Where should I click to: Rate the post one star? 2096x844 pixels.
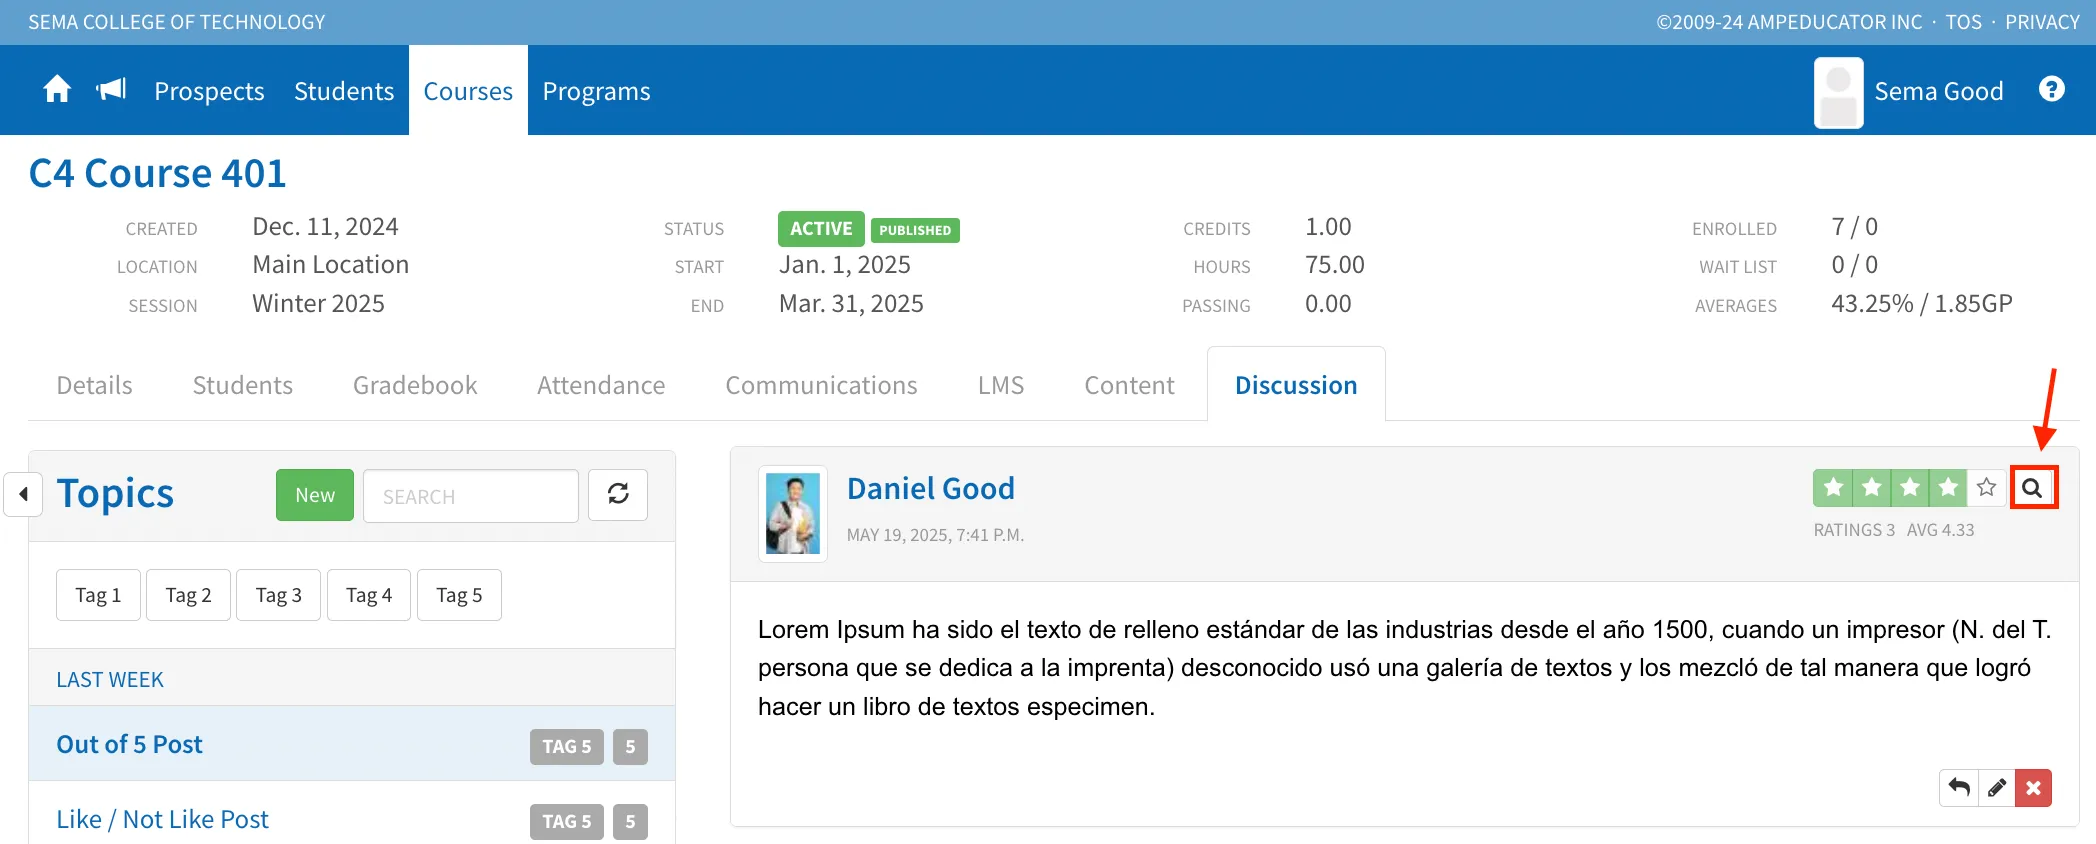(1833, 488)
